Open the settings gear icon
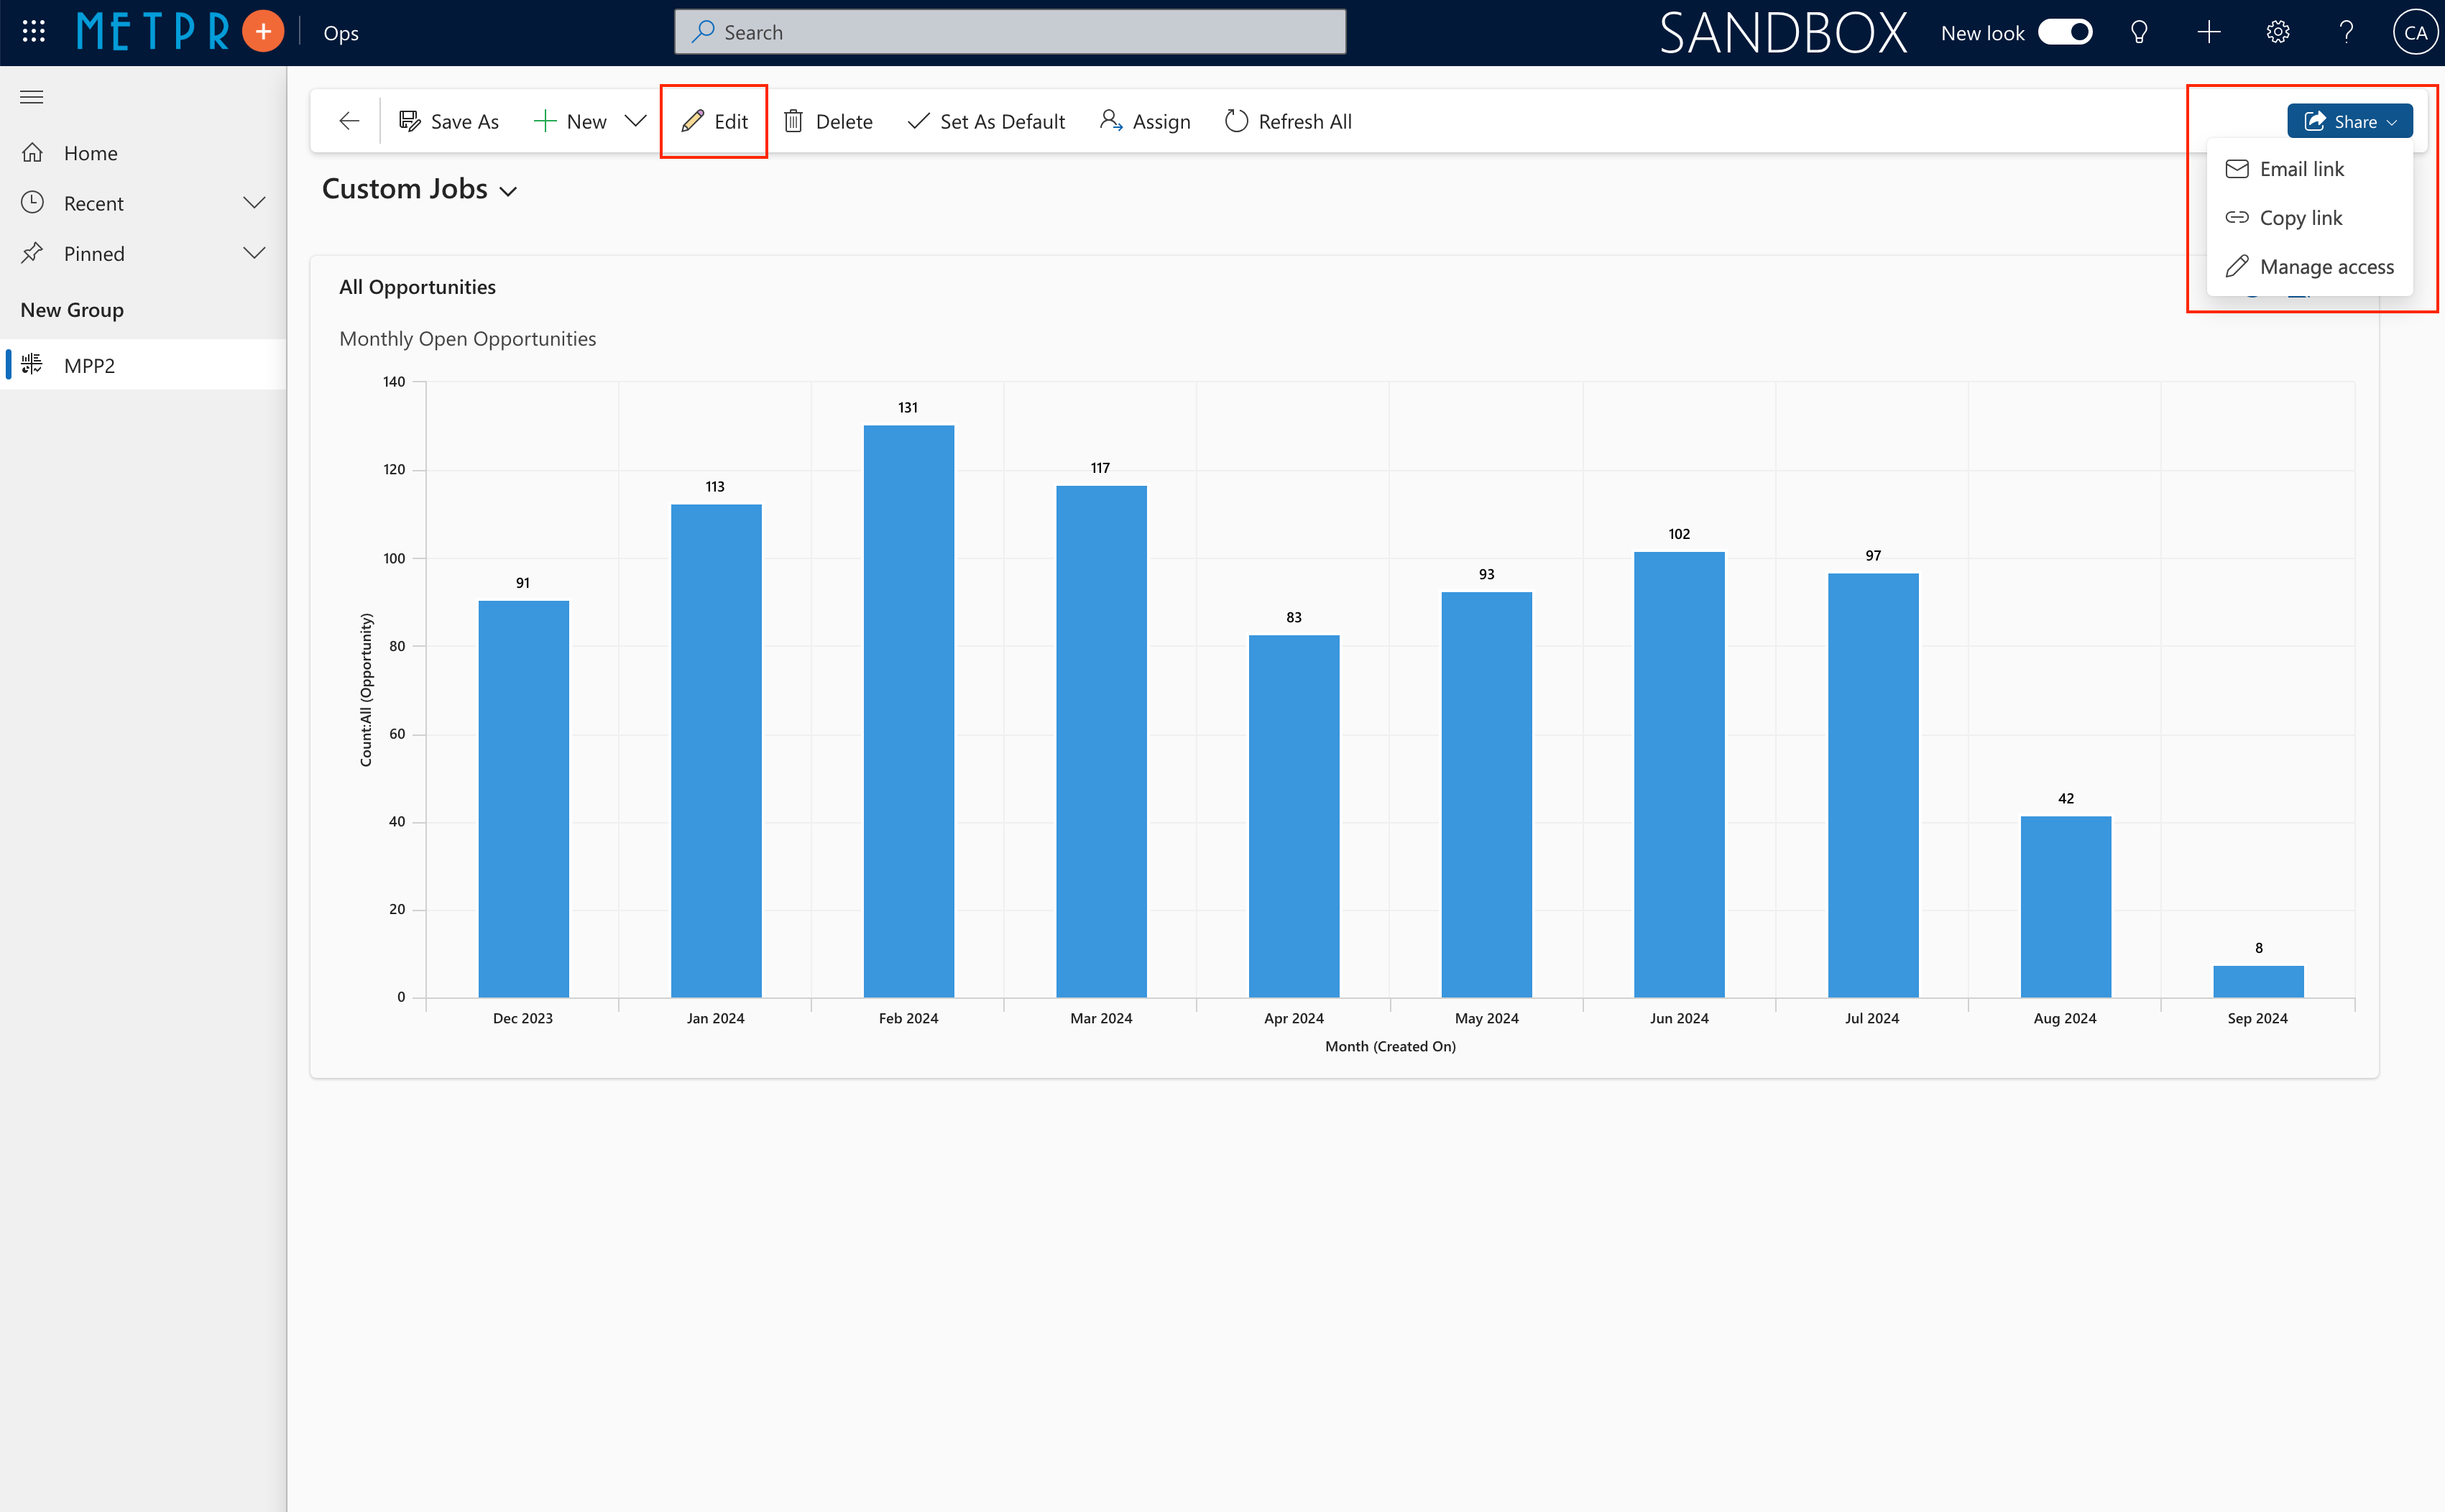Screen dimensions: 2445x1512 [2278, 32]
